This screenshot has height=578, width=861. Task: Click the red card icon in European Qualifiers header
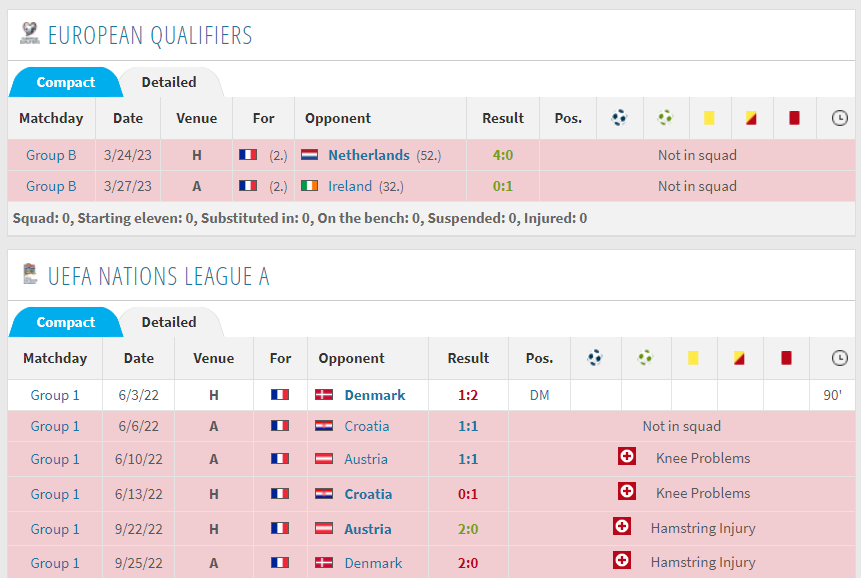click(794, 118)
